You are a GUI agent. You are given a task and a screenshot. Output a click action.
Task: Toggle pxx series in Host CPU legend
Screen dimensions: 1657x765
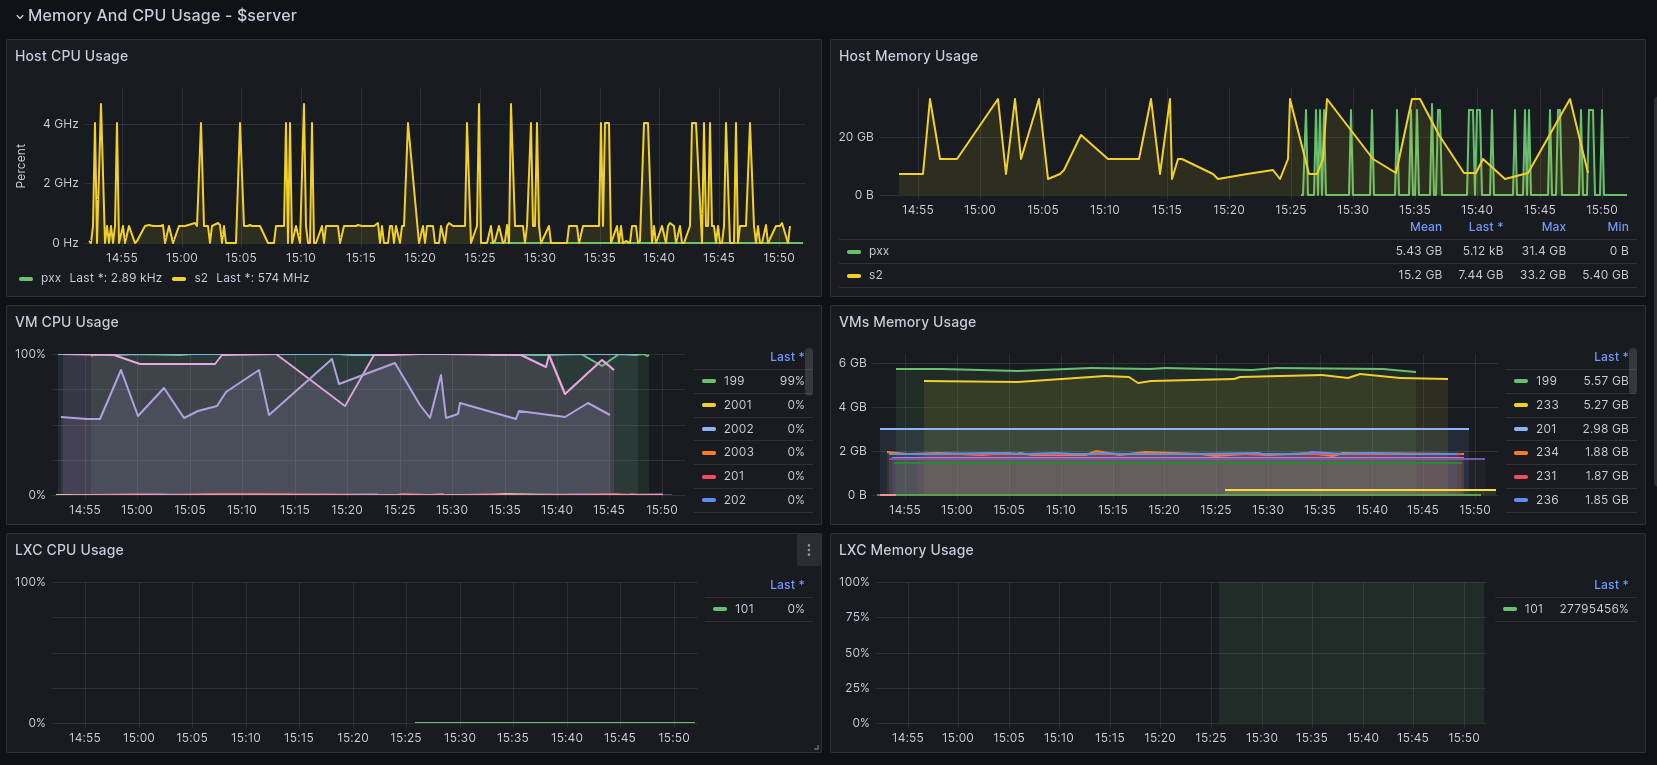(51, 278)
